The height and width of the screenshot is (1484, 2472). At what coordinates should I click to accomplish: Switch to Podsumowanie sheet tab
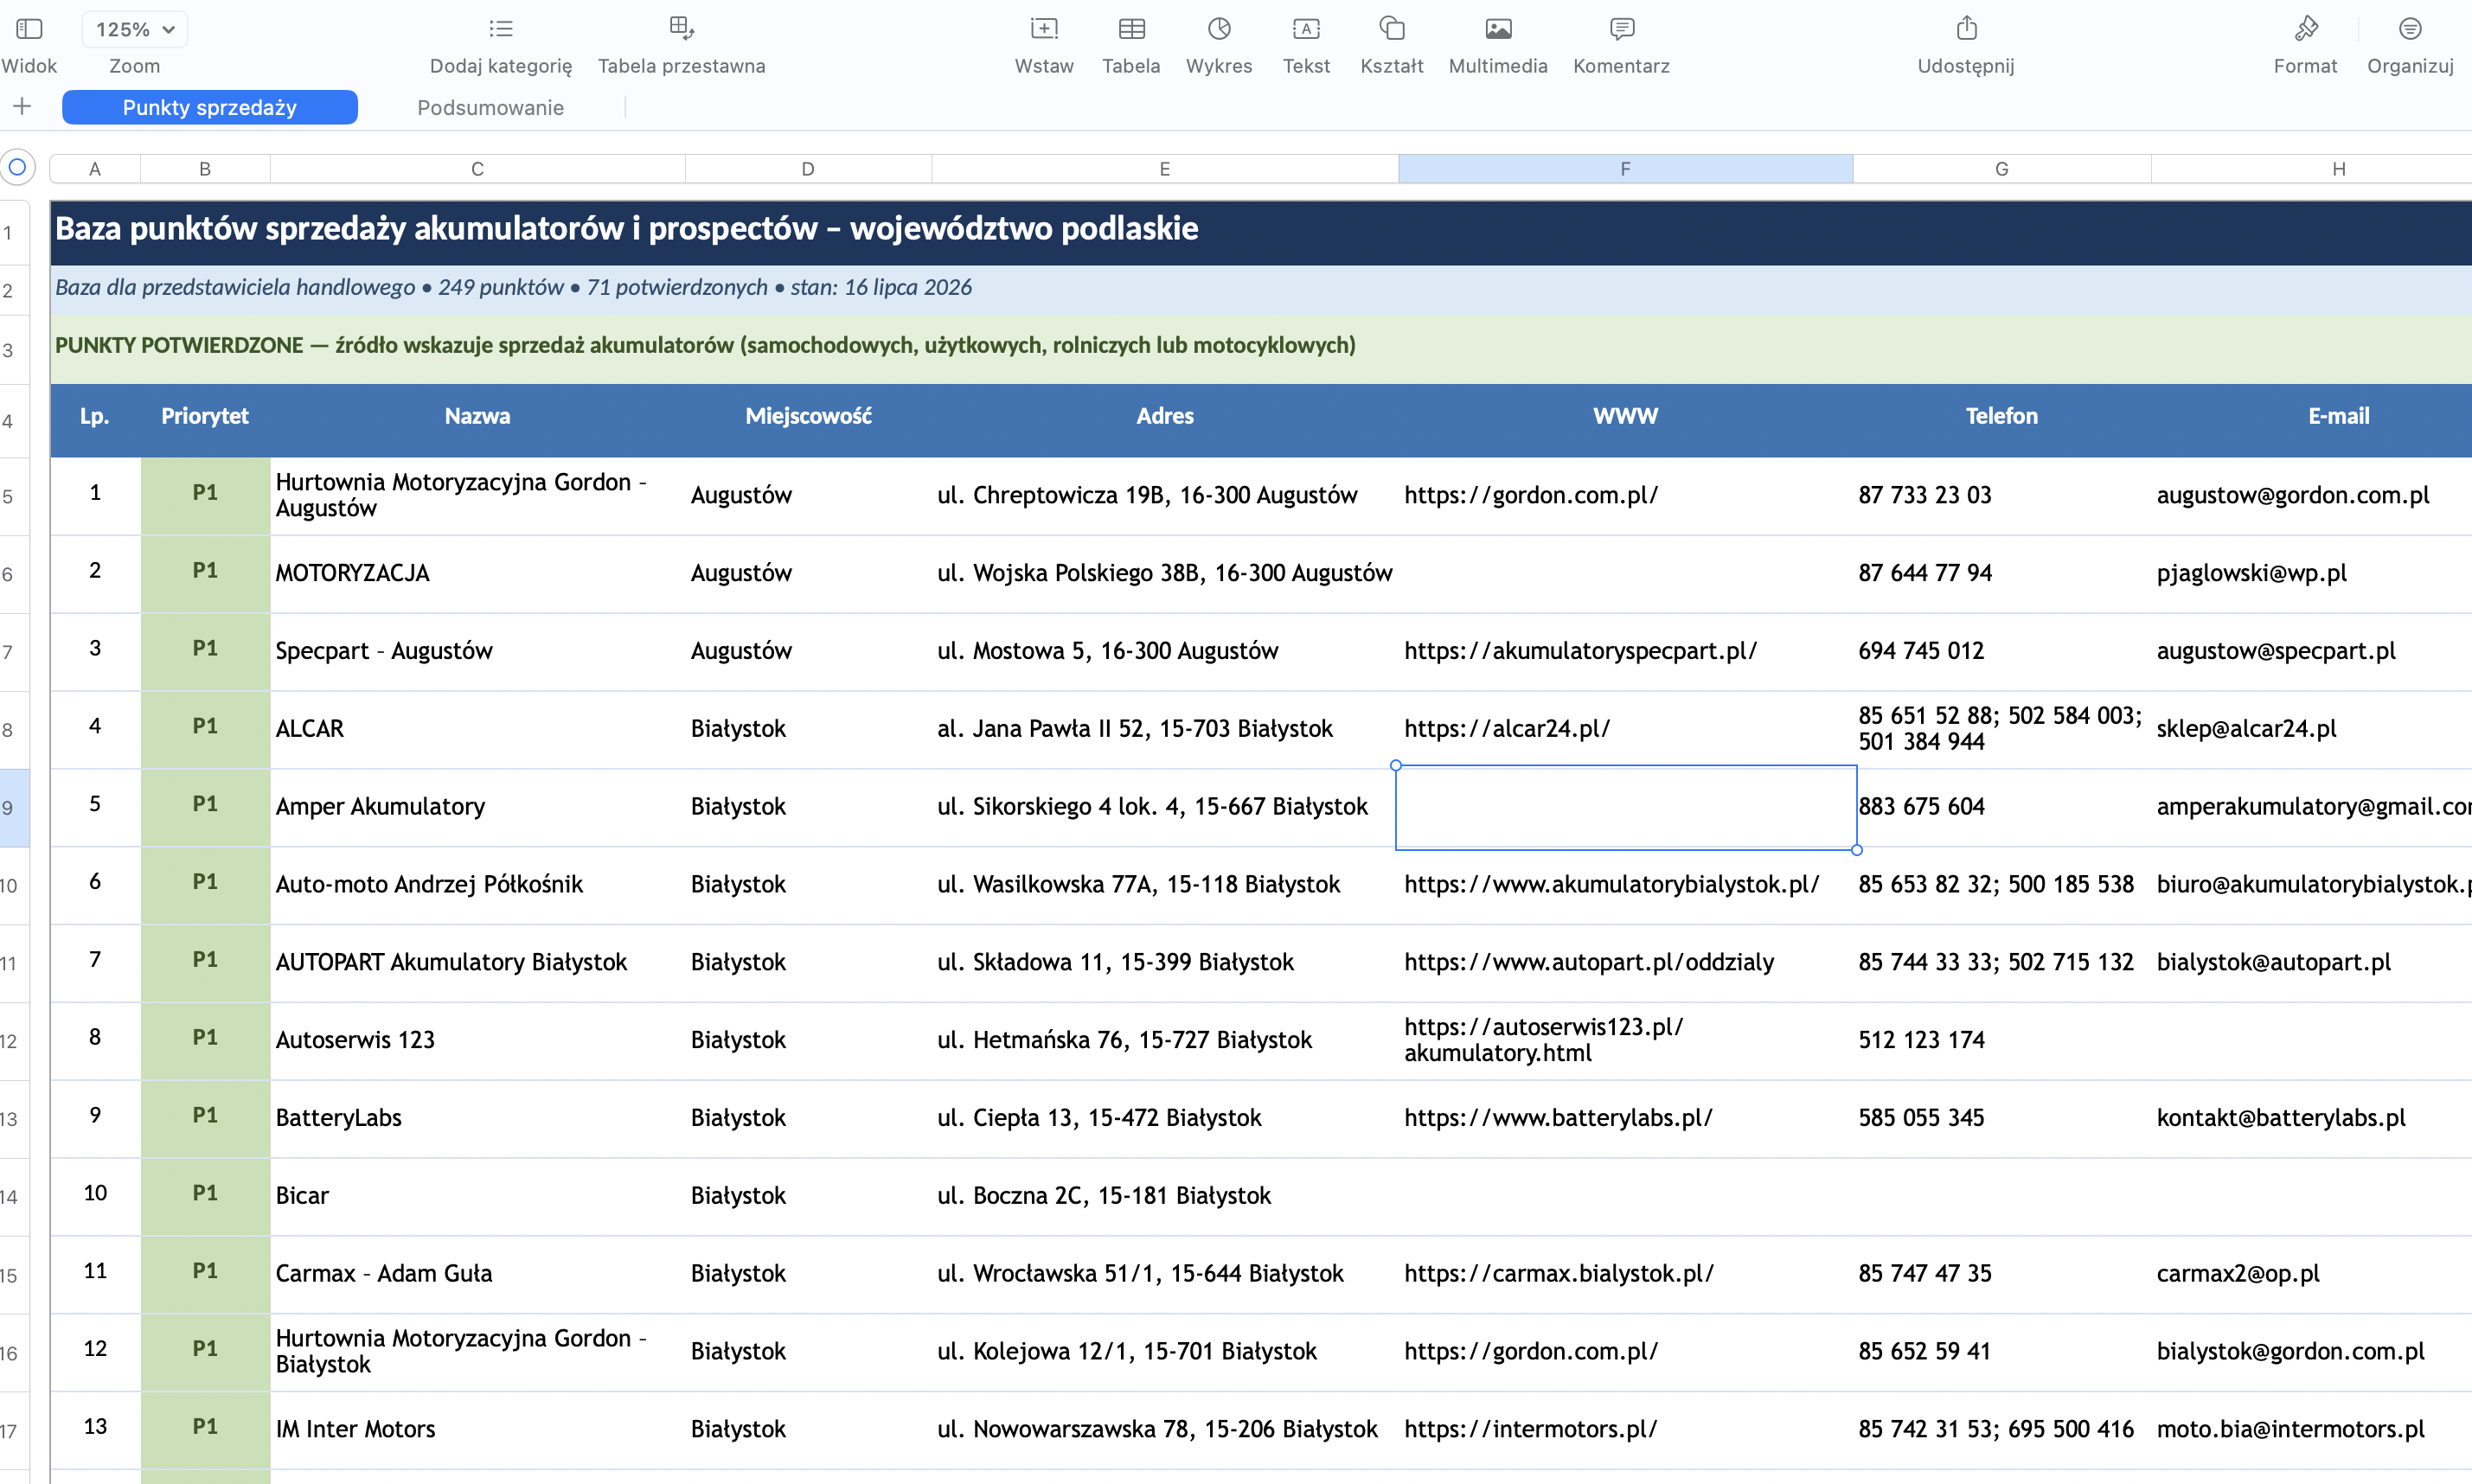[x=490, y=107]
